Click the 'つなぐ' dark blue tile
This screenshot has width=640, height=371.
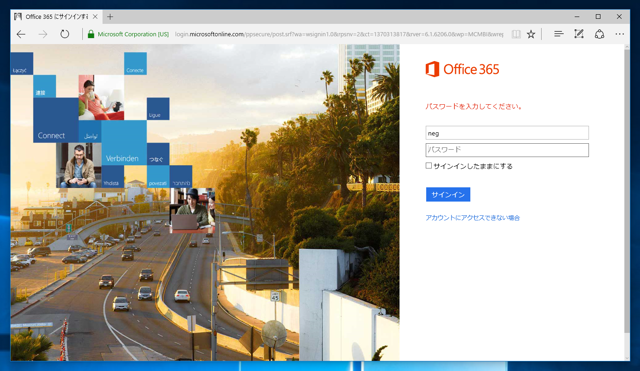(158, 154)
